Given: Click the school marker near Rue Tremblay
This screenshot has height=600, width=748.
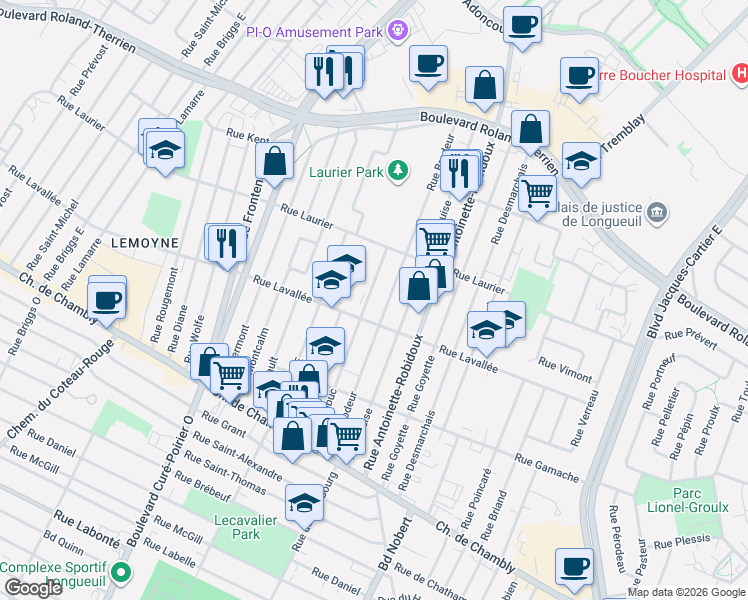Looking at the screenshot, I should pos(581,163).
